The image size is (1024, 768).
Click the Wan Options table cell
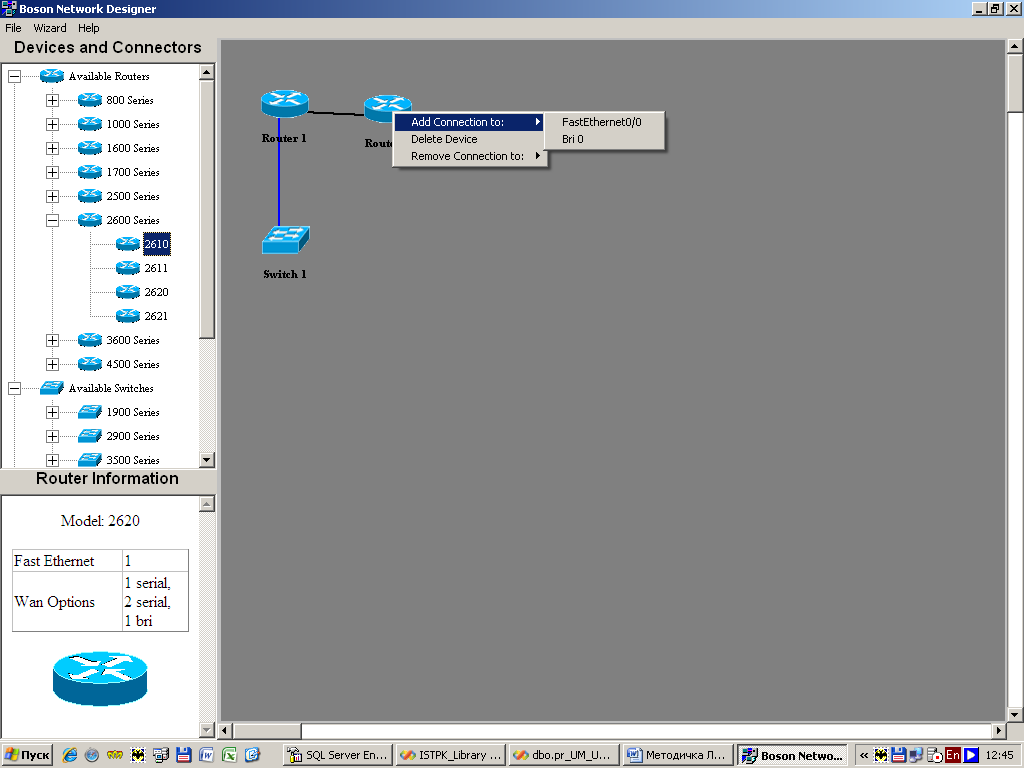[x=67, y=602]
